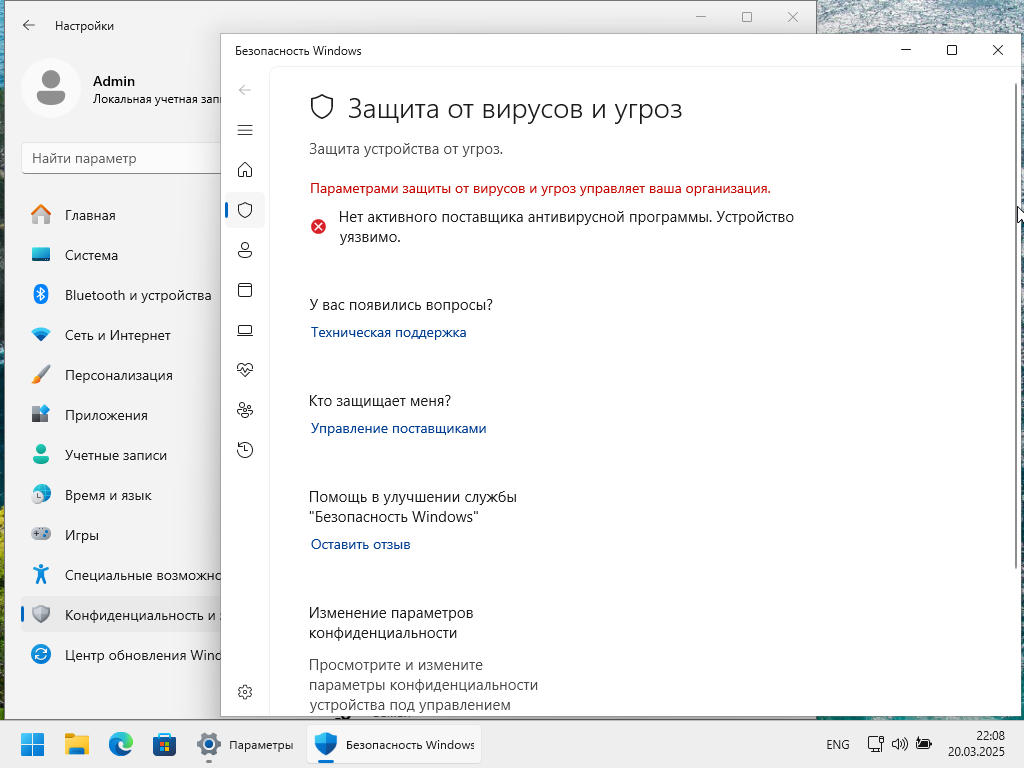This screenshot has height=768, width=1024.
Task: Open Account protection person icon
Action: pos(245,250)
